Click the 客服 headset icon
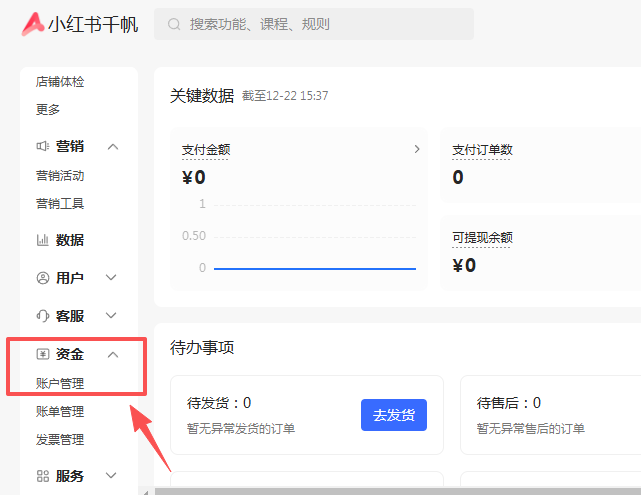Image resolution: width=641 pixels, height=495 pixels. (x=43, y=316)
